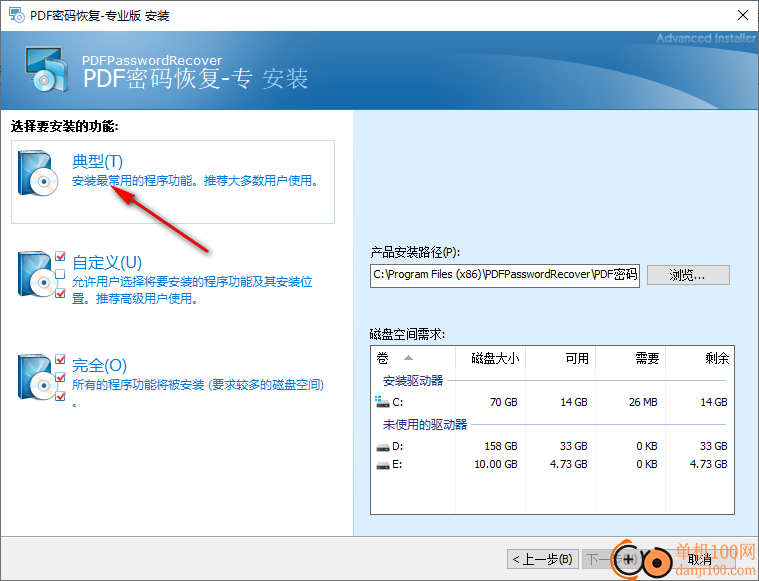Select the Complete (完全) install icon
The image size is (759, 581).
[41, 378]
